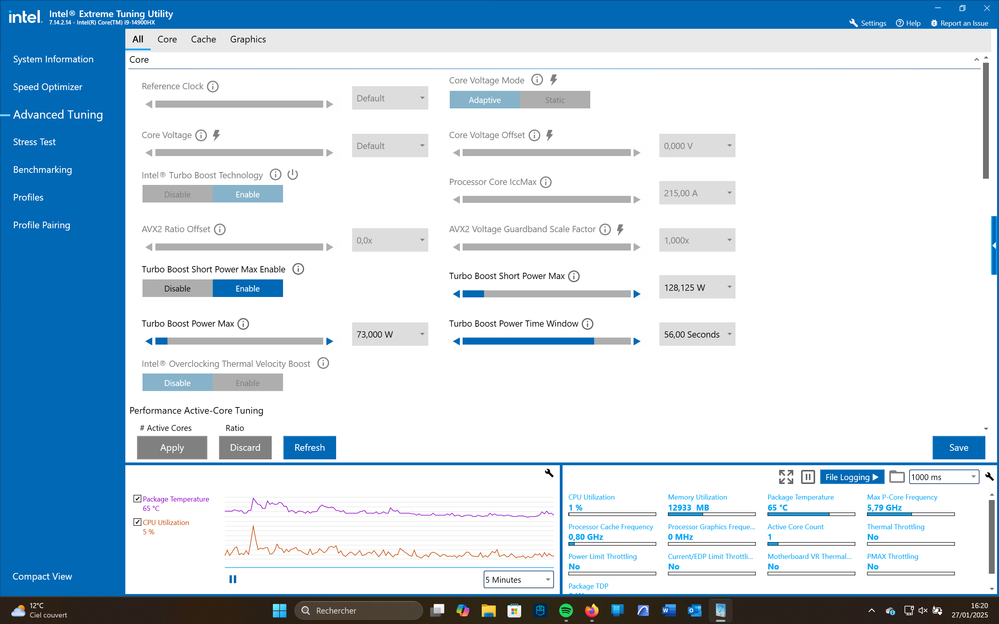This screenshot has width=999, height=624.
Task: Open Firefox from the taskbar
Action: click(x=591, y=611)
